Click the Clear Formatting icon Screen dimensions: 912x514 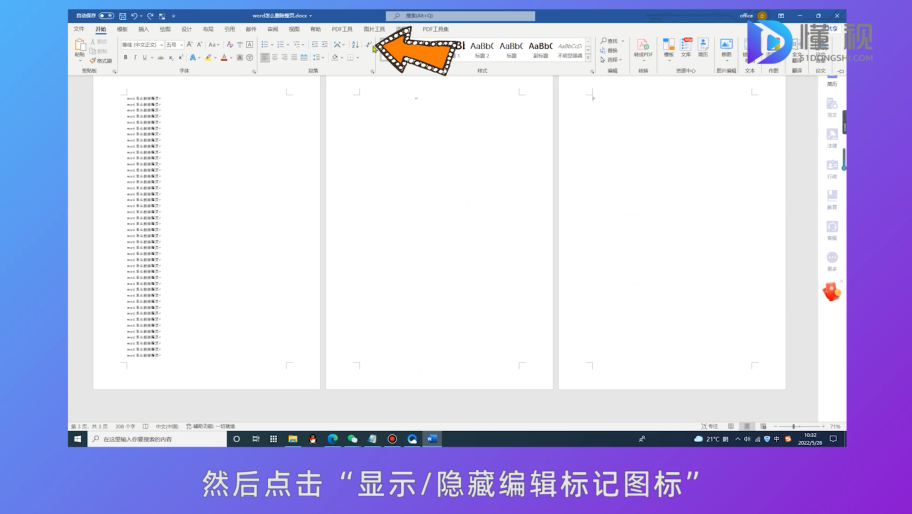(x=230, y=45)
